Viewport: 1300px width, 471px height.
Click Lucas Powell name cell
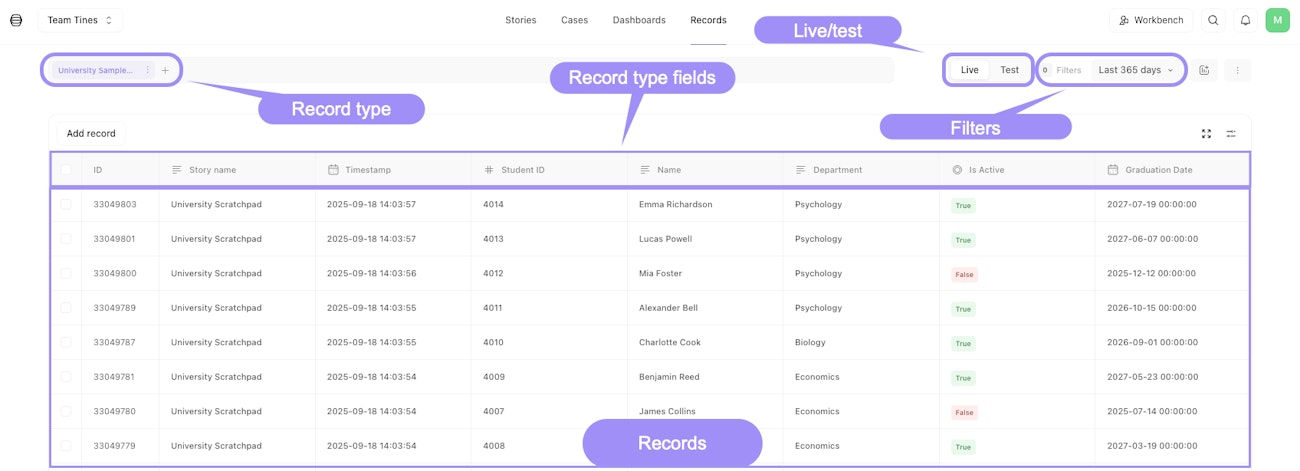665,239
